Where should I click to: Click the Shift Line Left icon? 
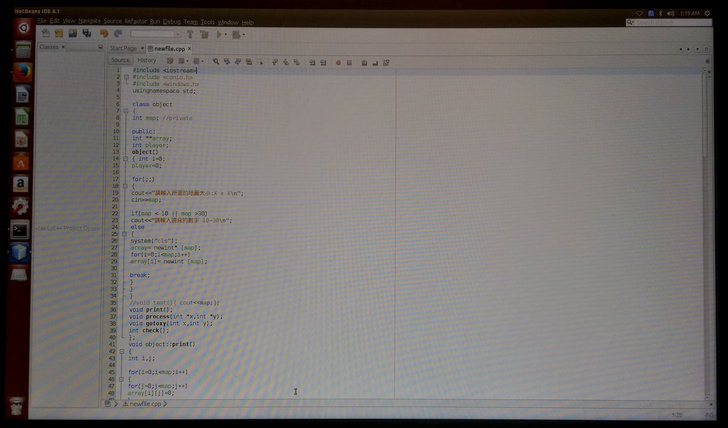tap(312, 62)
